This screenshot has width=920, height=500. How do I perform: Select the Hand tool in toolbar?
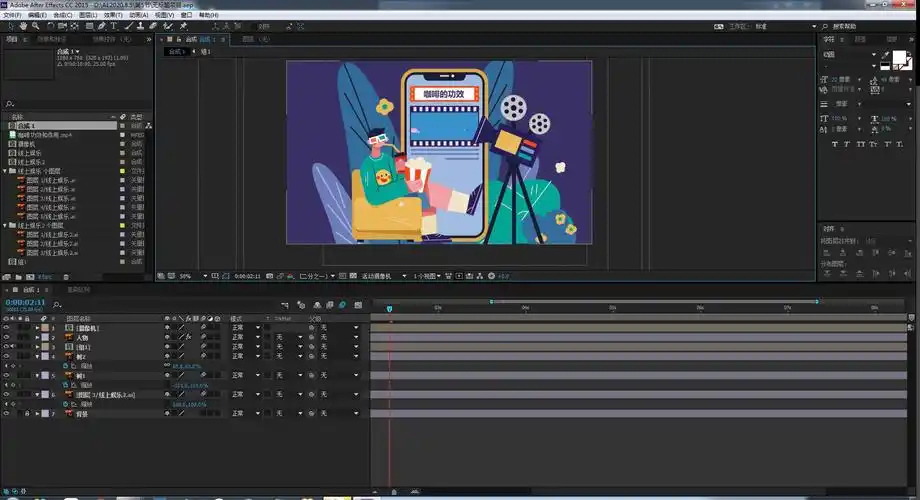tap(21, 25)
